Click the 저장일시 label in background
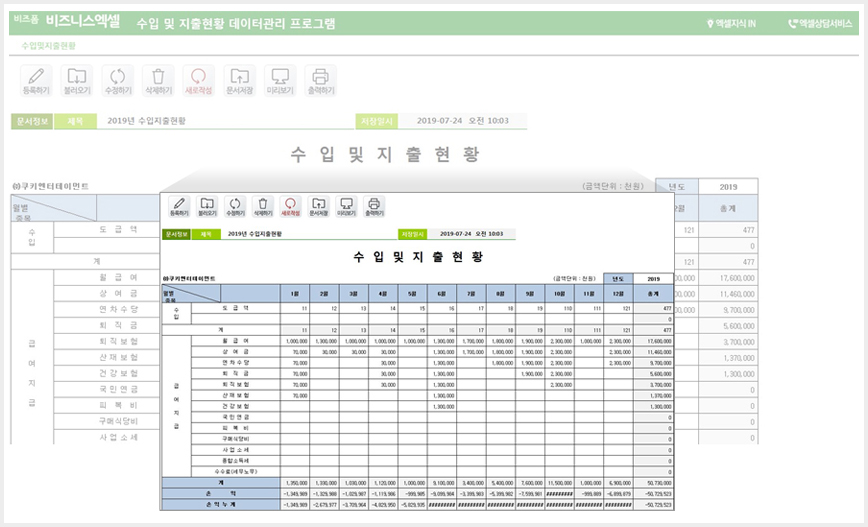 point(376,121)
